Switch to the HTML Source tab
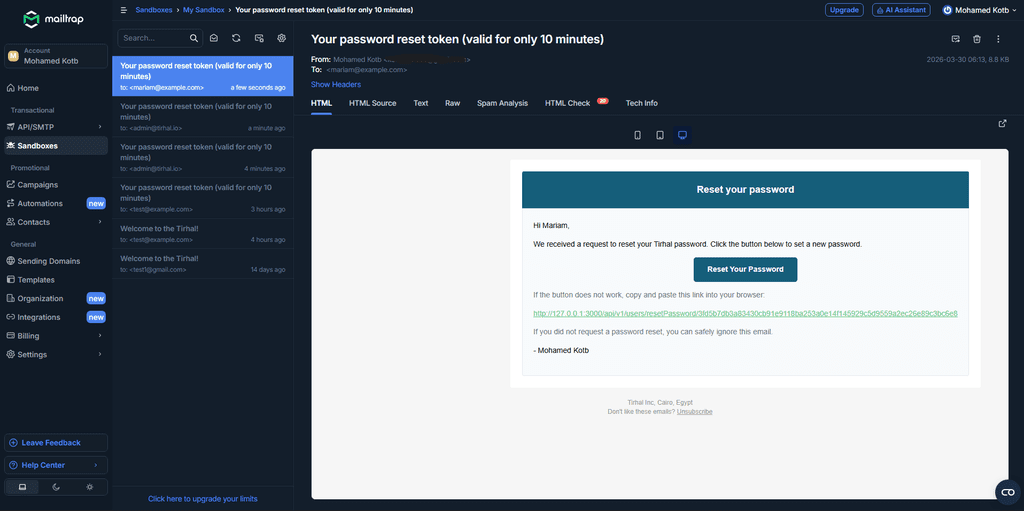This screenshot has height=511, width=1024. tap(372, 103)
